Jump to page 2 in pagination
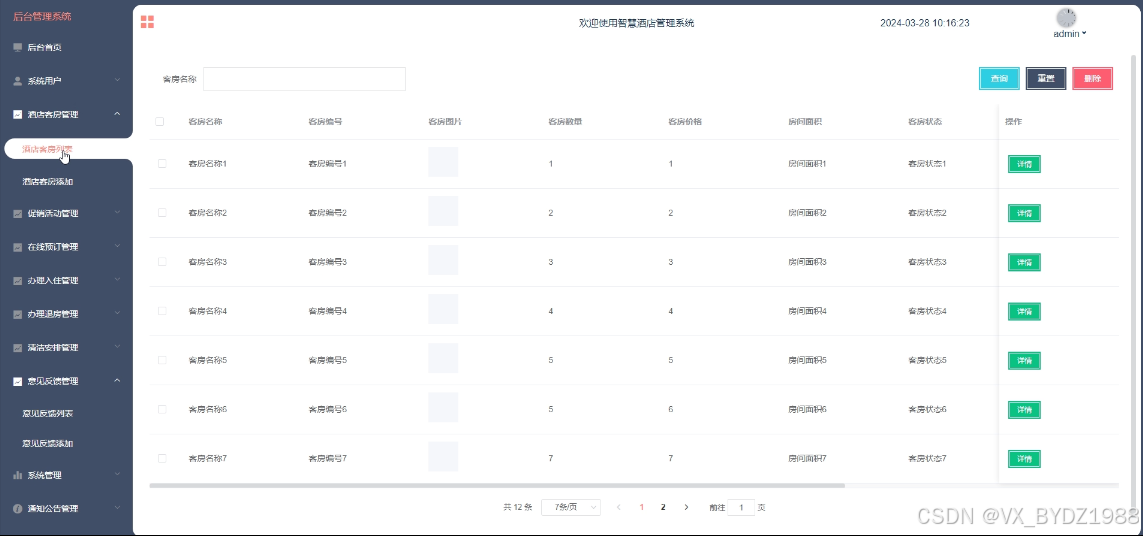 point(663,507)
